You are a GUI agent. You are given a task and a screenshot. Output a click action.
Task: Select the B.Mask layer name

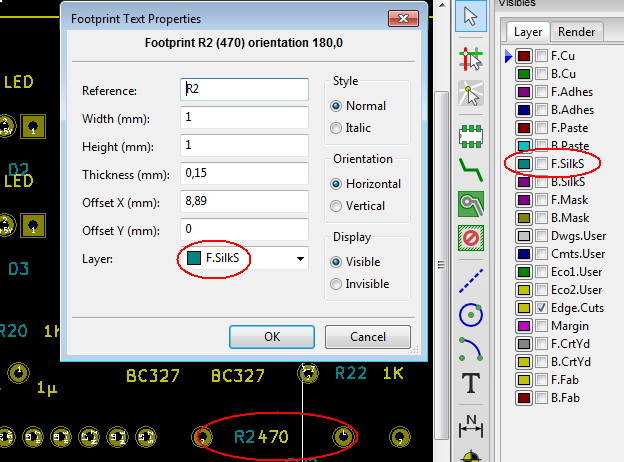pyautogui.click(x=570, y=218)
